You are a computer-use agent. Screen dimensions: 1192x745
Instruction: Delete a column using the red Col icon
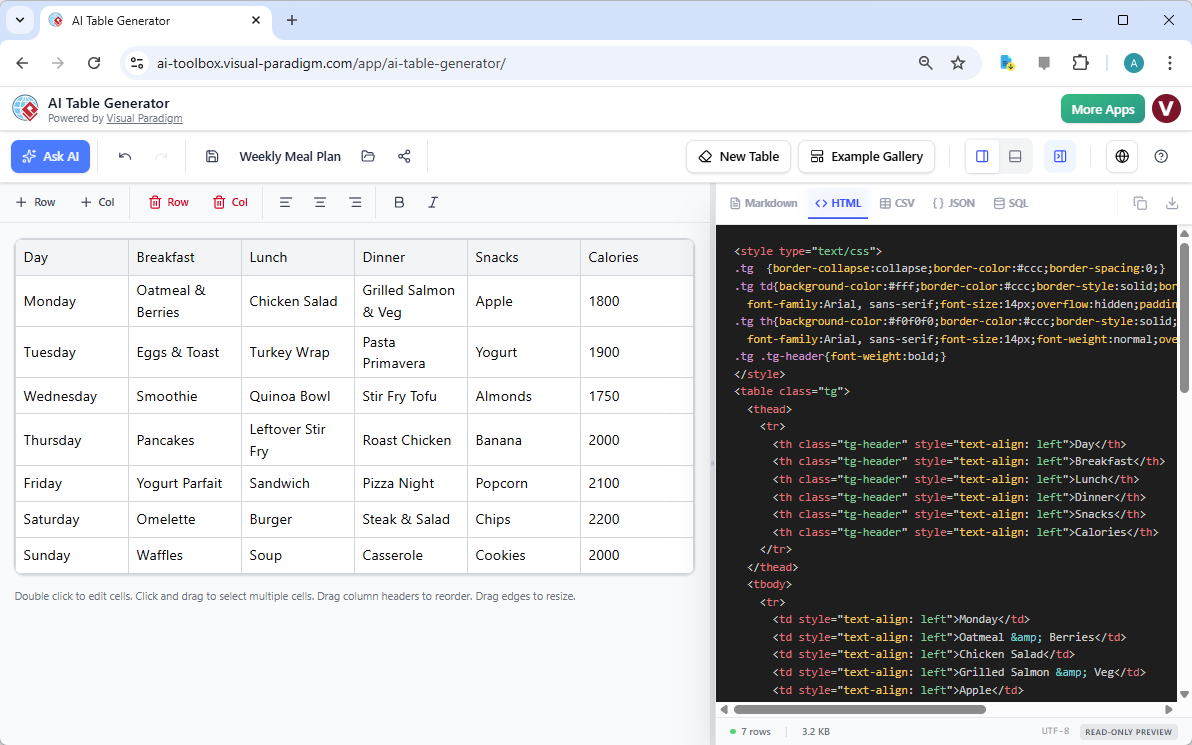point(230,202)
